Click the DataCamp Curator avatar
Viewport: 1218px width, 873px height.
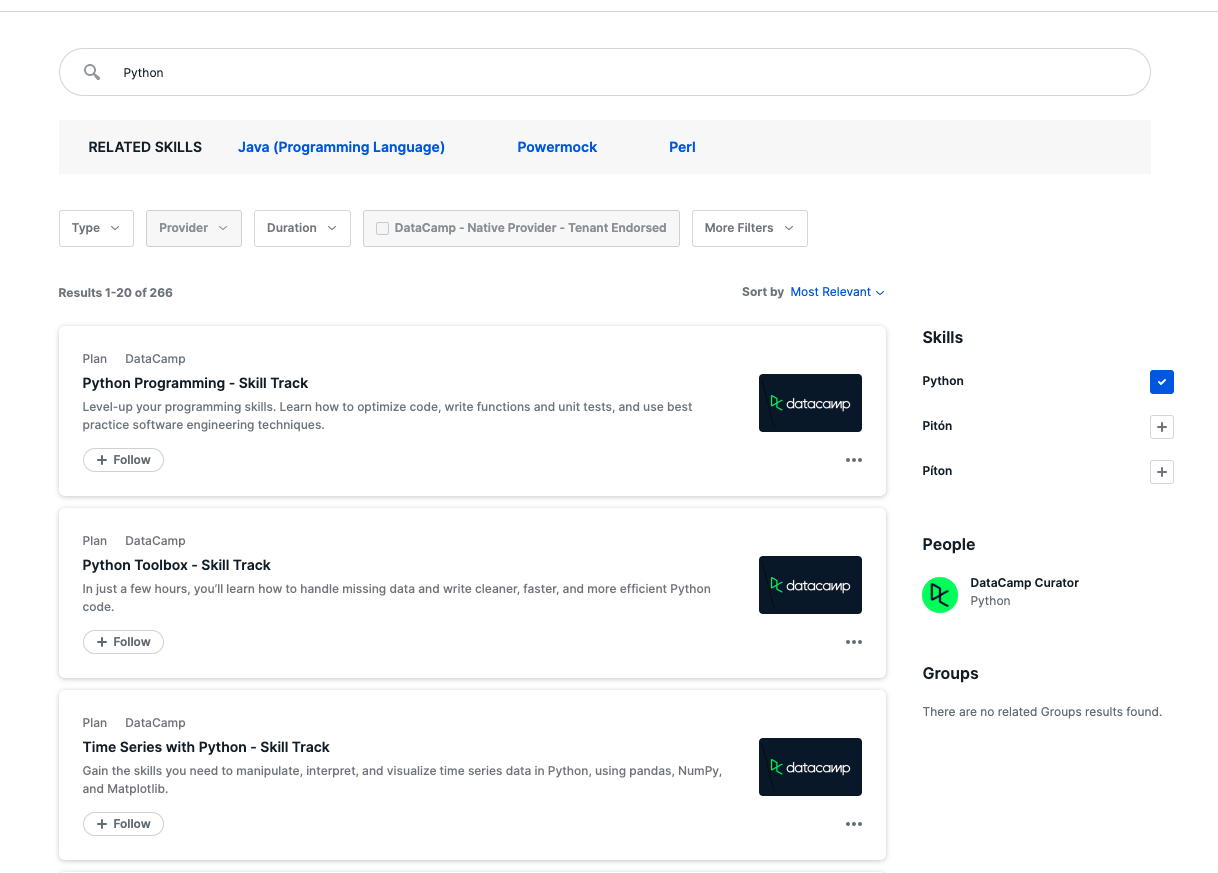(940, 595)
